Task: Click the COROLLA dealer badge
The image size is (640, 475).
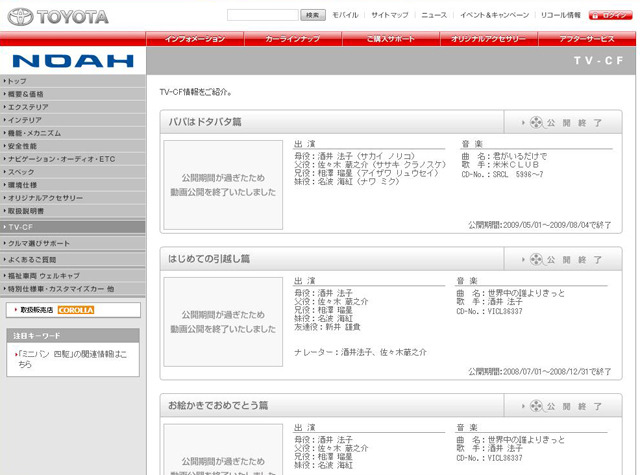Action: tap(76, 310)
